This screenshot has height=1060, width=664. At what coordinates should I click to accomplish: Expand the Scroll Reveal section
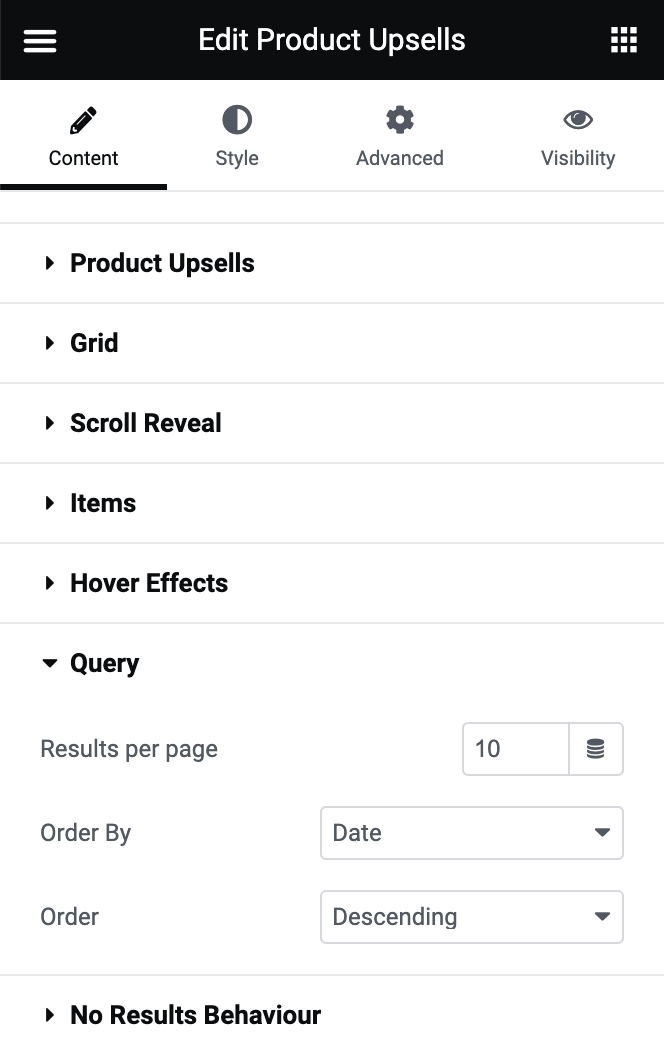click(145, 423)
